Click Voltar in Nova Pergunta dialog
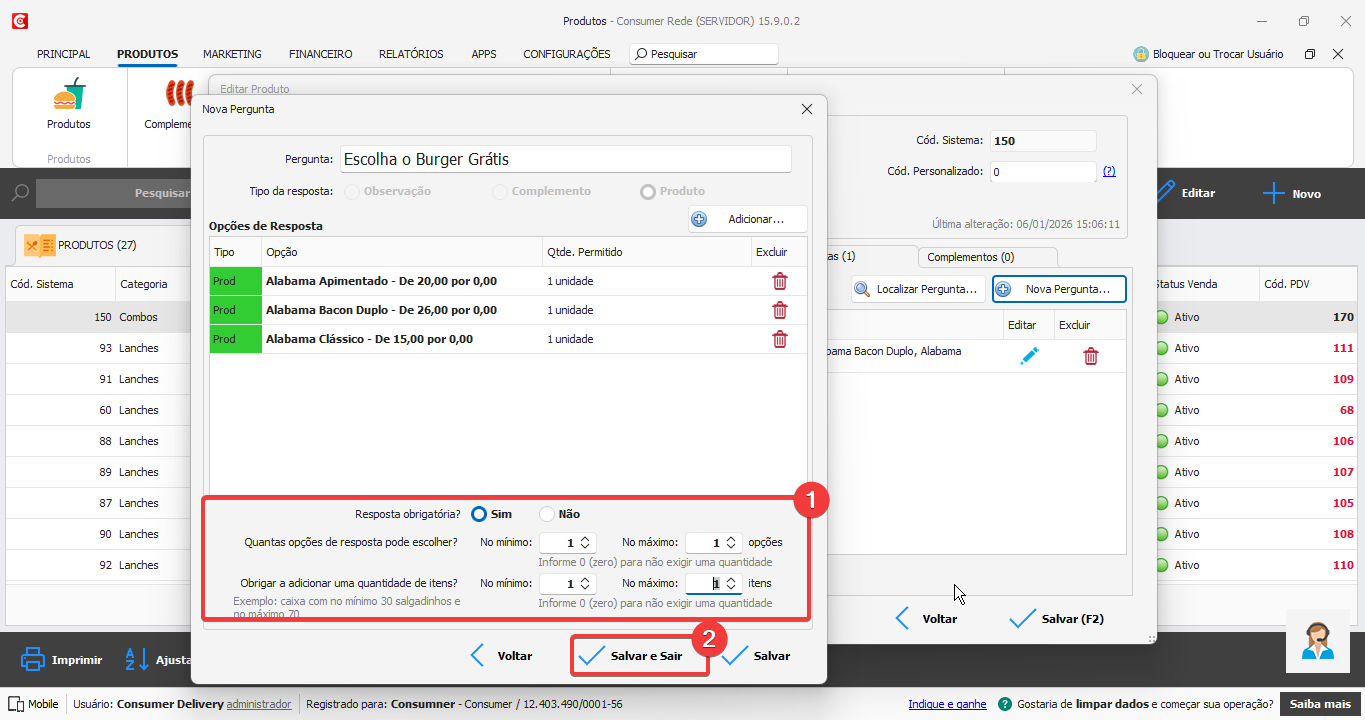Image resolution: width=1365 pixels, height=720 pixels. click(x=501, y=656)
